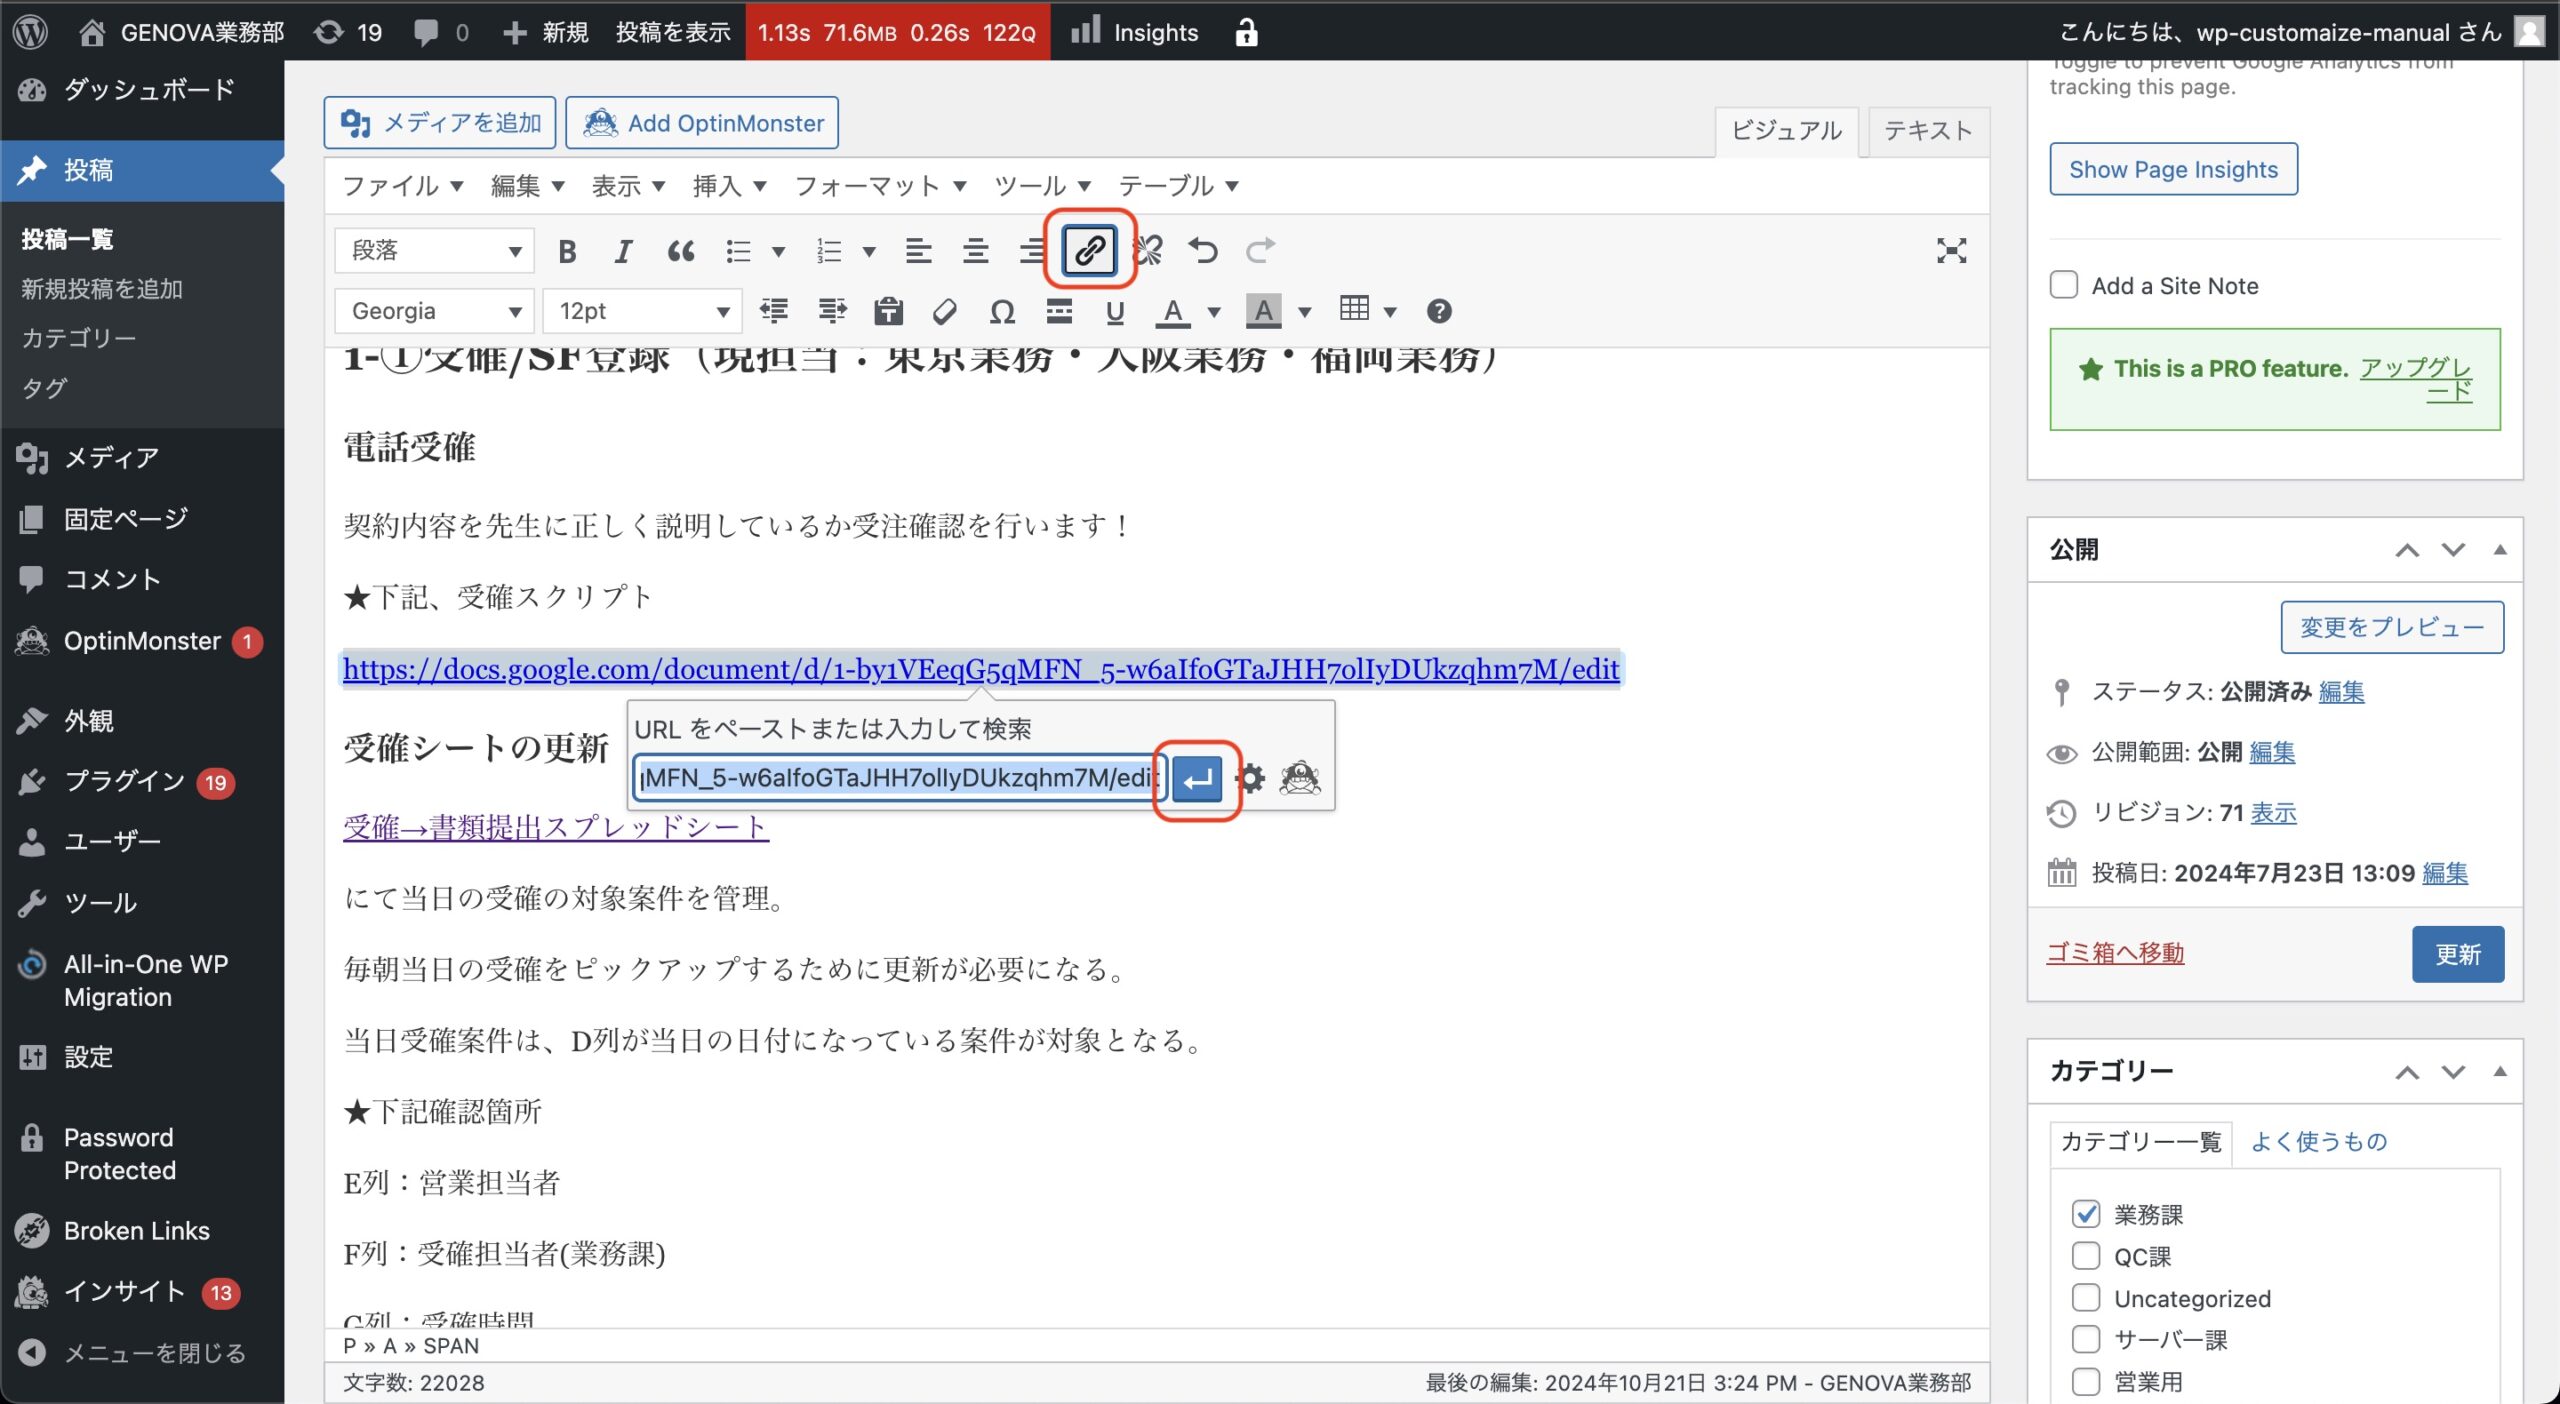Click the 更新 update button
2560x1404 pixels.
click(2457, 954)
